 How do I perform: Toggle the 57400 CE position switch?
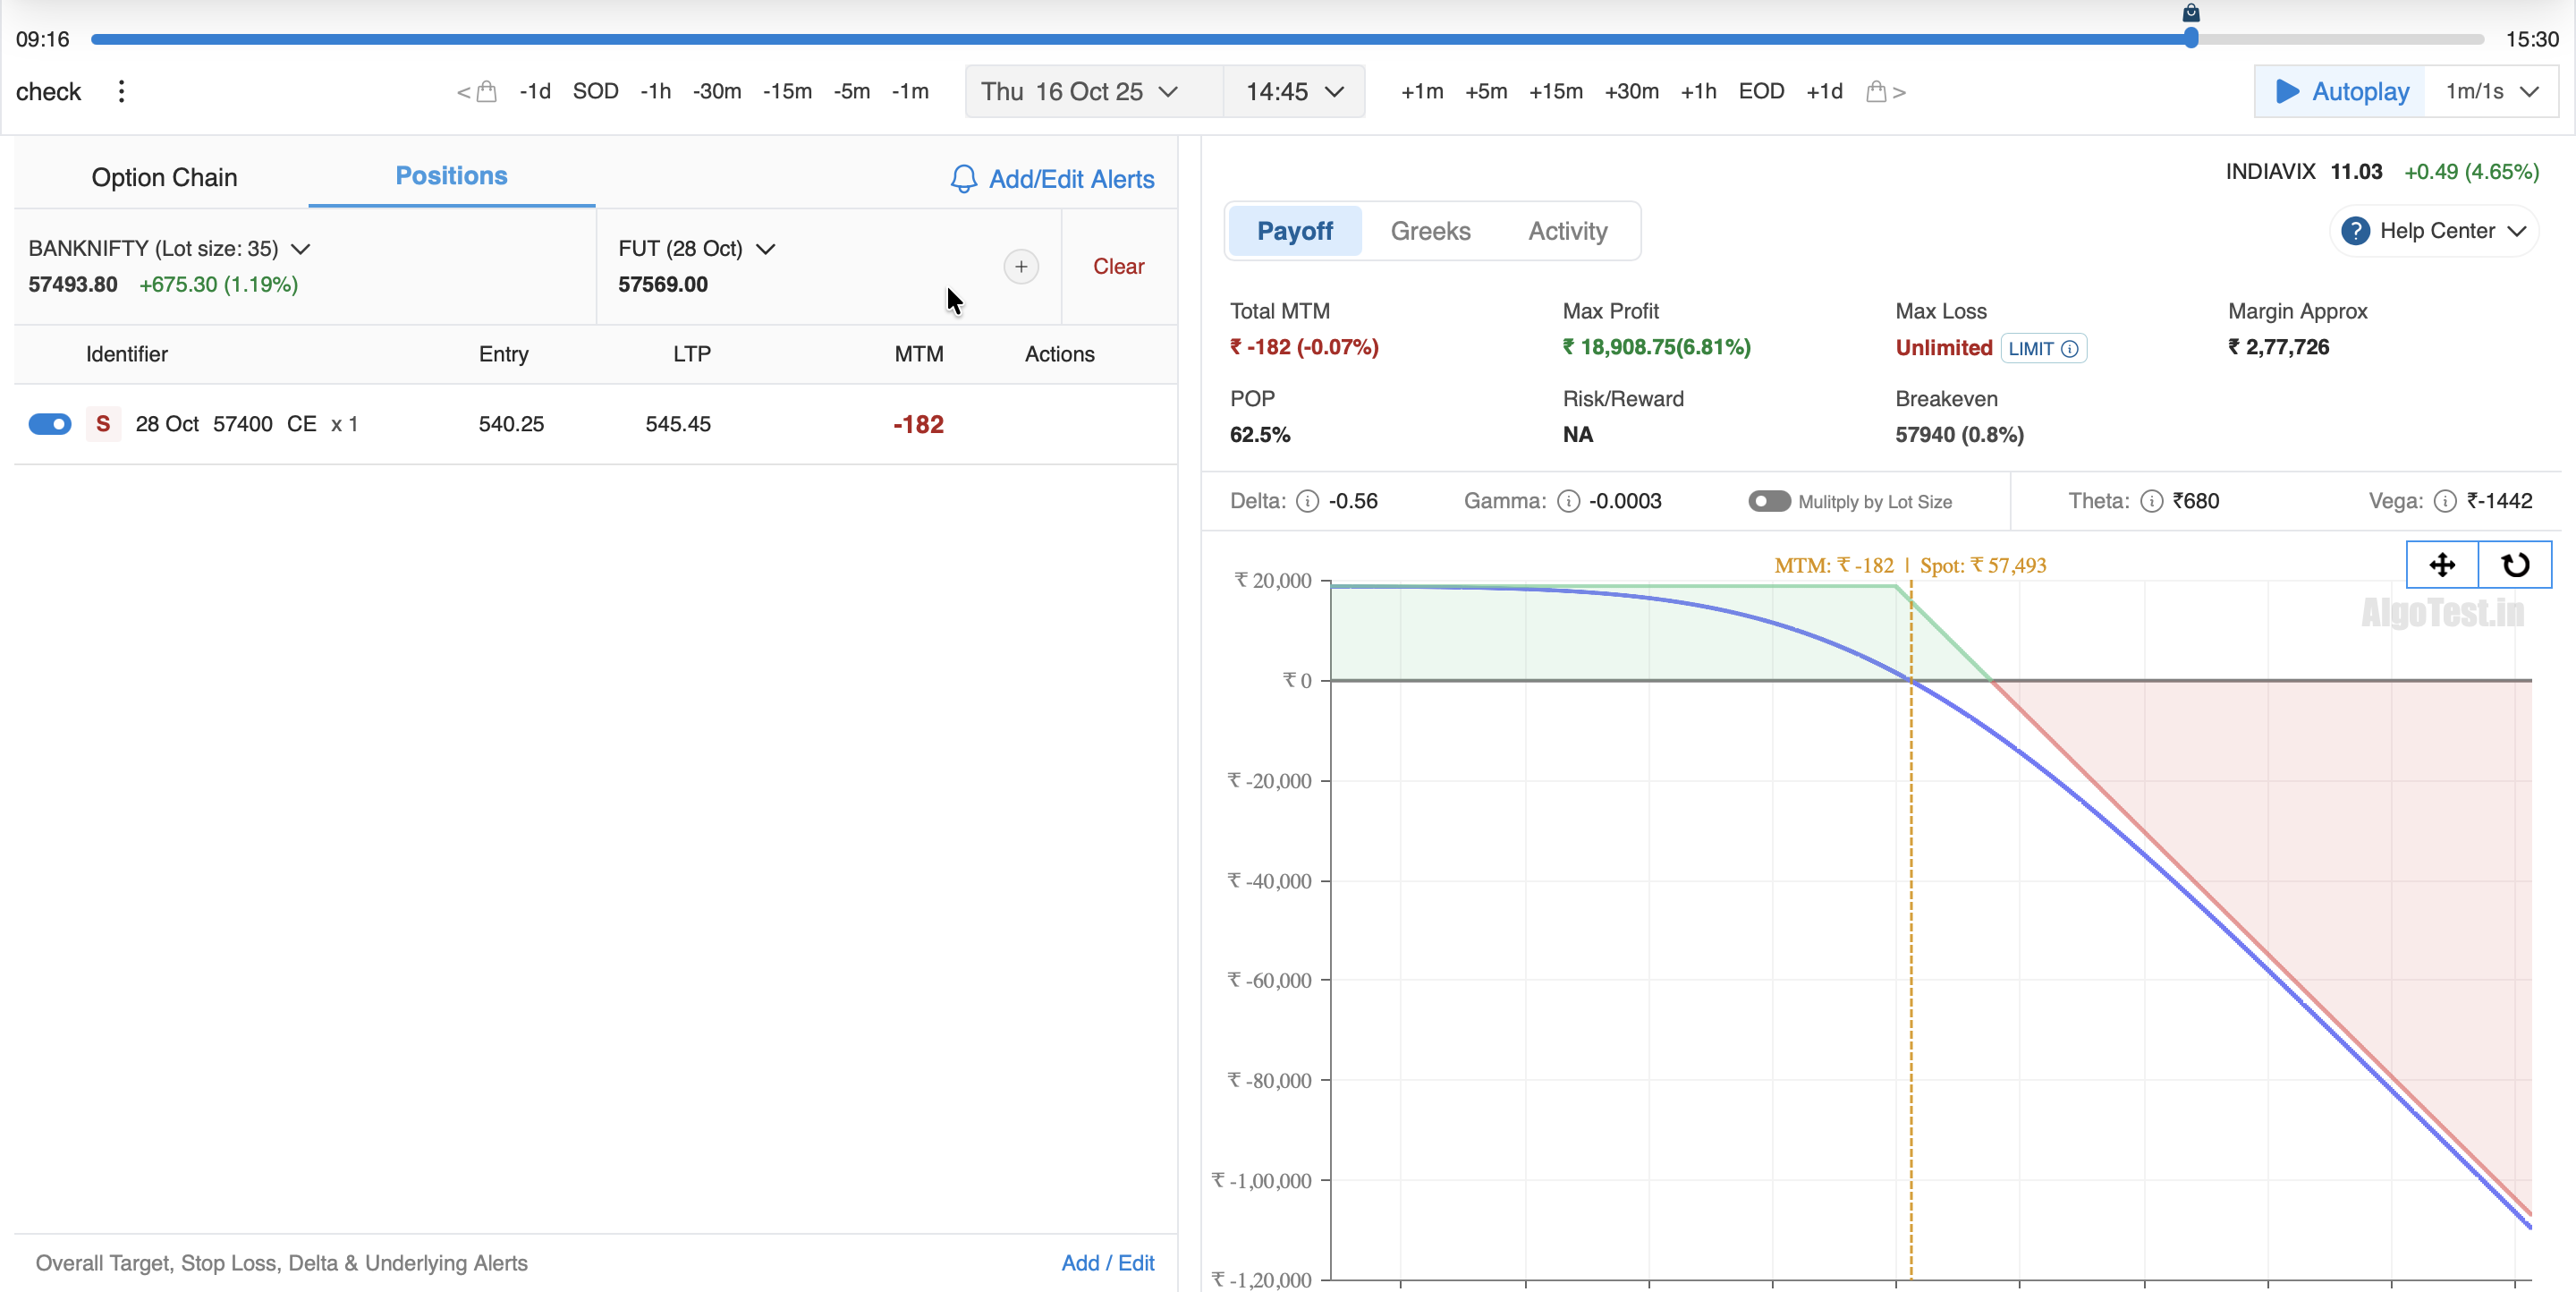pyautogui.click(x=49, y=424)
